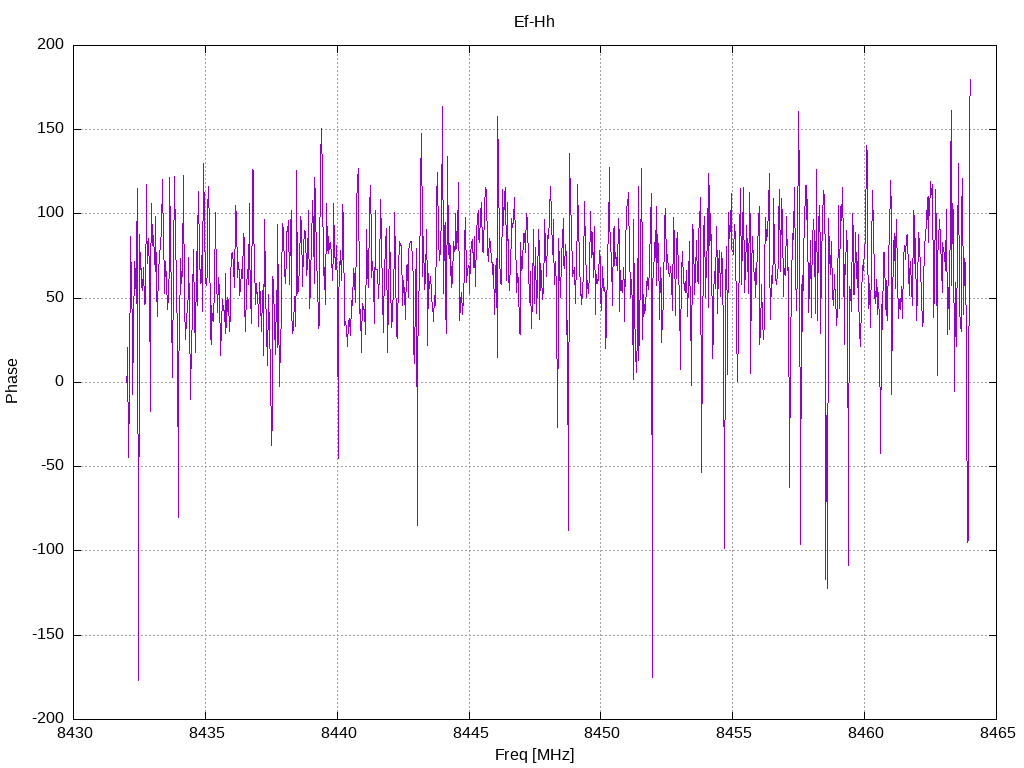1024x768 pixels.
Task: Click the -200 y-axis tick label
Action: [48, 718]
